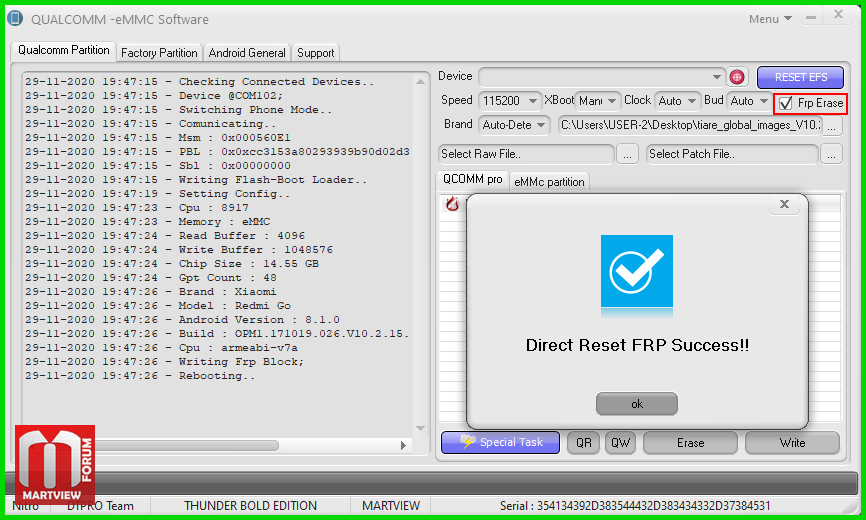This screenshot has width=866, height=520.
Task: Click the flame icon in QCOMM pro panel
Action: pos(452,204)
